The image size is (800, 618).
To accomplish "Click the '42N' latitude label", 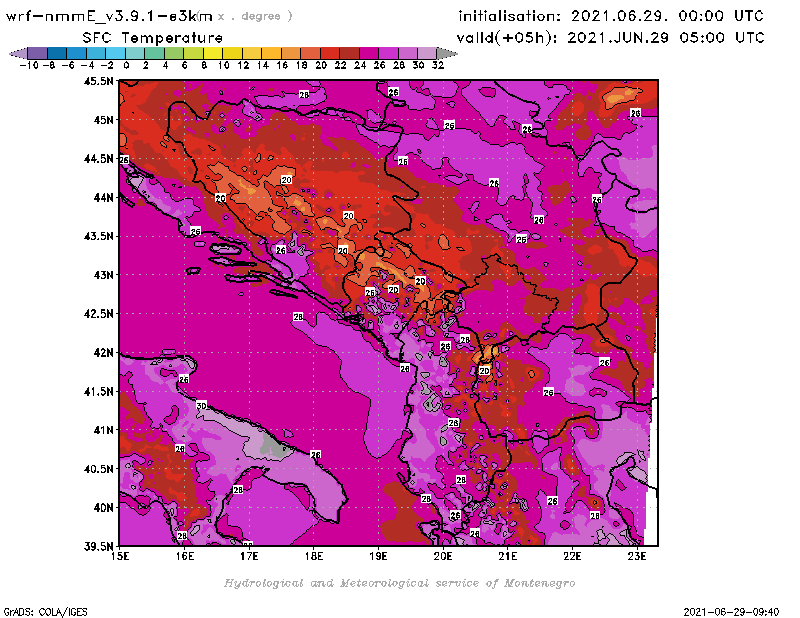I will (103, 352).
